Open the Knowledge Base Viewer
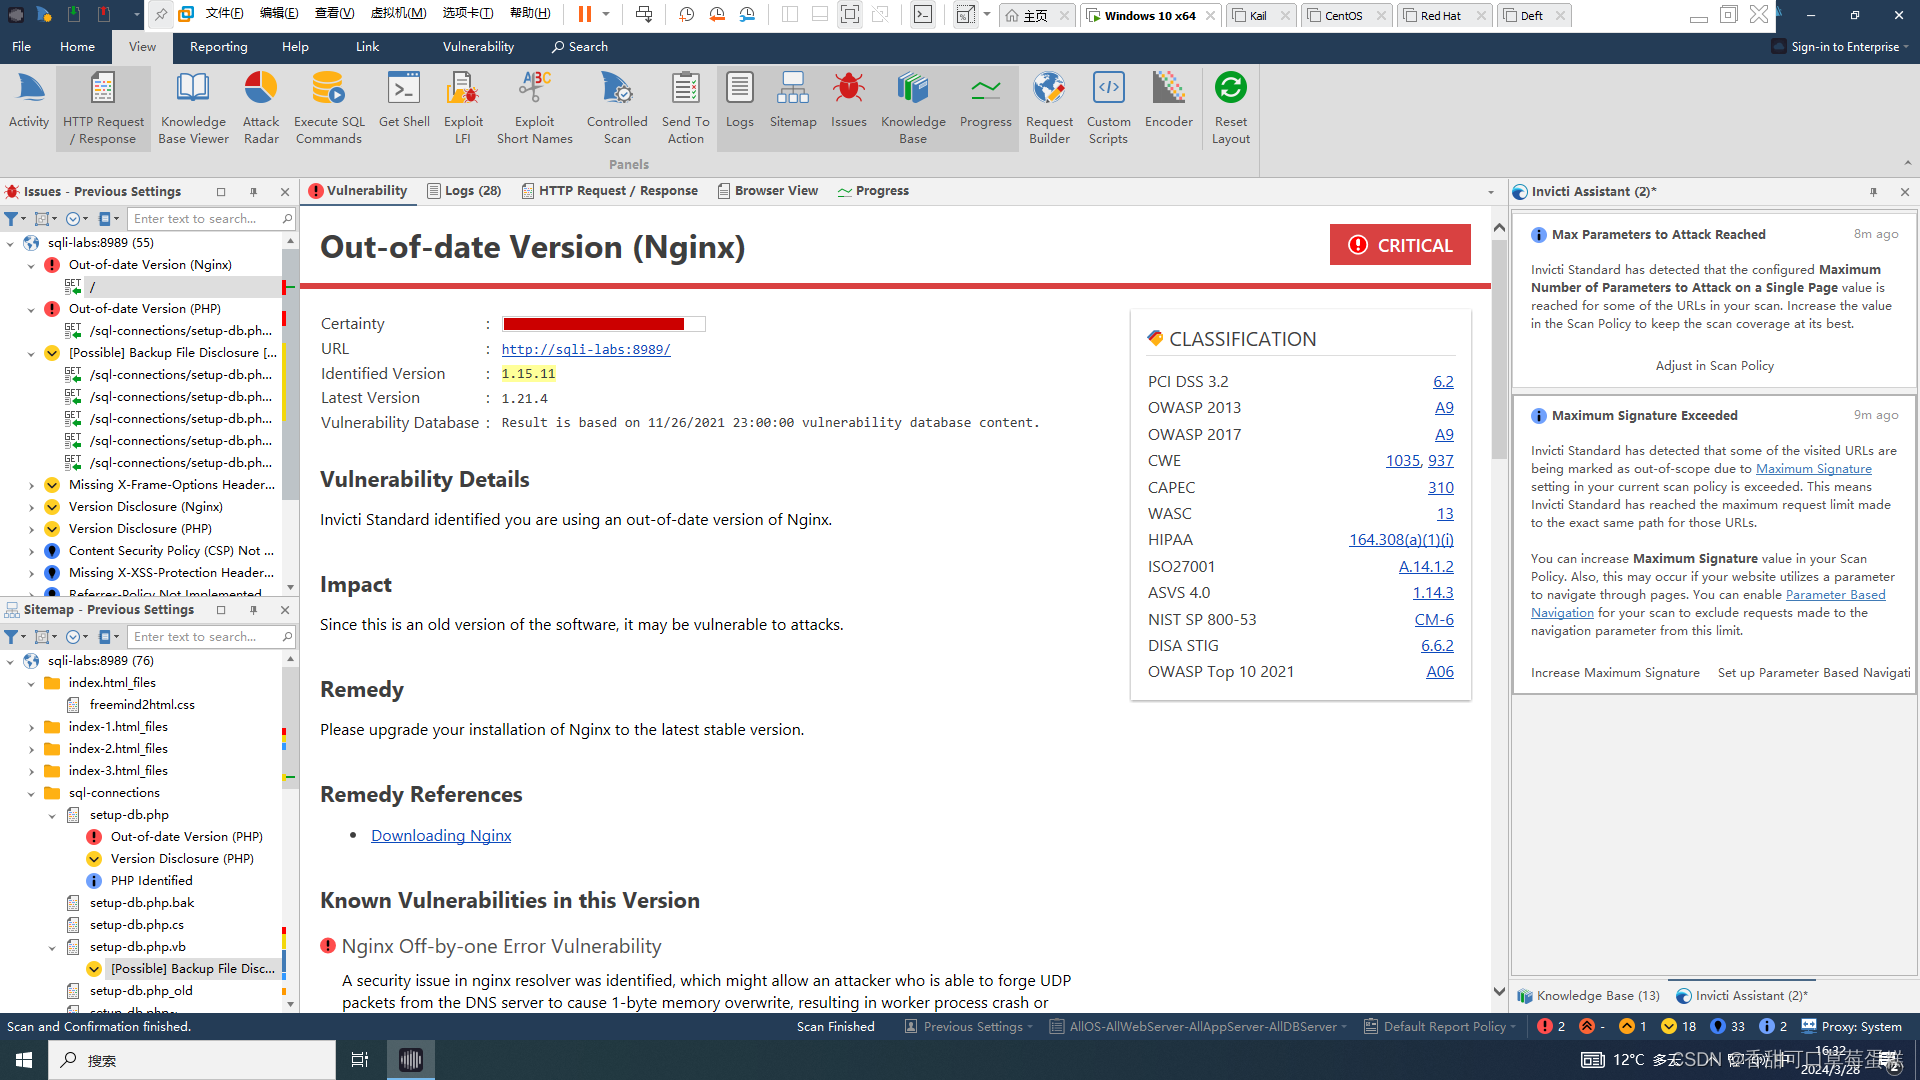This screenshot has height=1080, width=1920. (193, 107)
